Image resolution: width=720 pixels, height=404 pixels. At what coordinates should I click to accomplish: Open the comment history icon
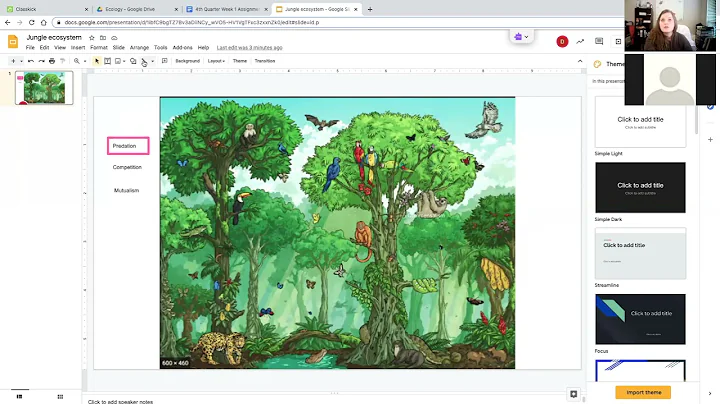[599, 42]
